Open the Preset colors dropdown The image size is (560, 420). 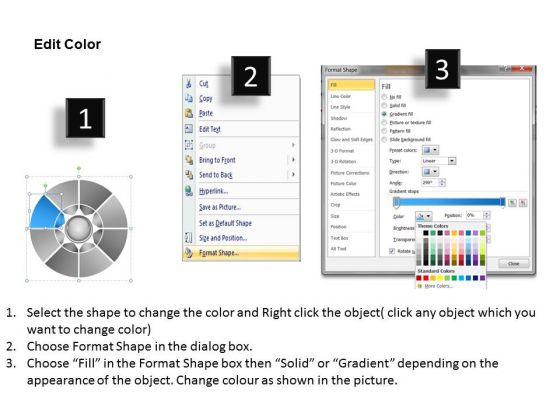click(x=430, y=150)
